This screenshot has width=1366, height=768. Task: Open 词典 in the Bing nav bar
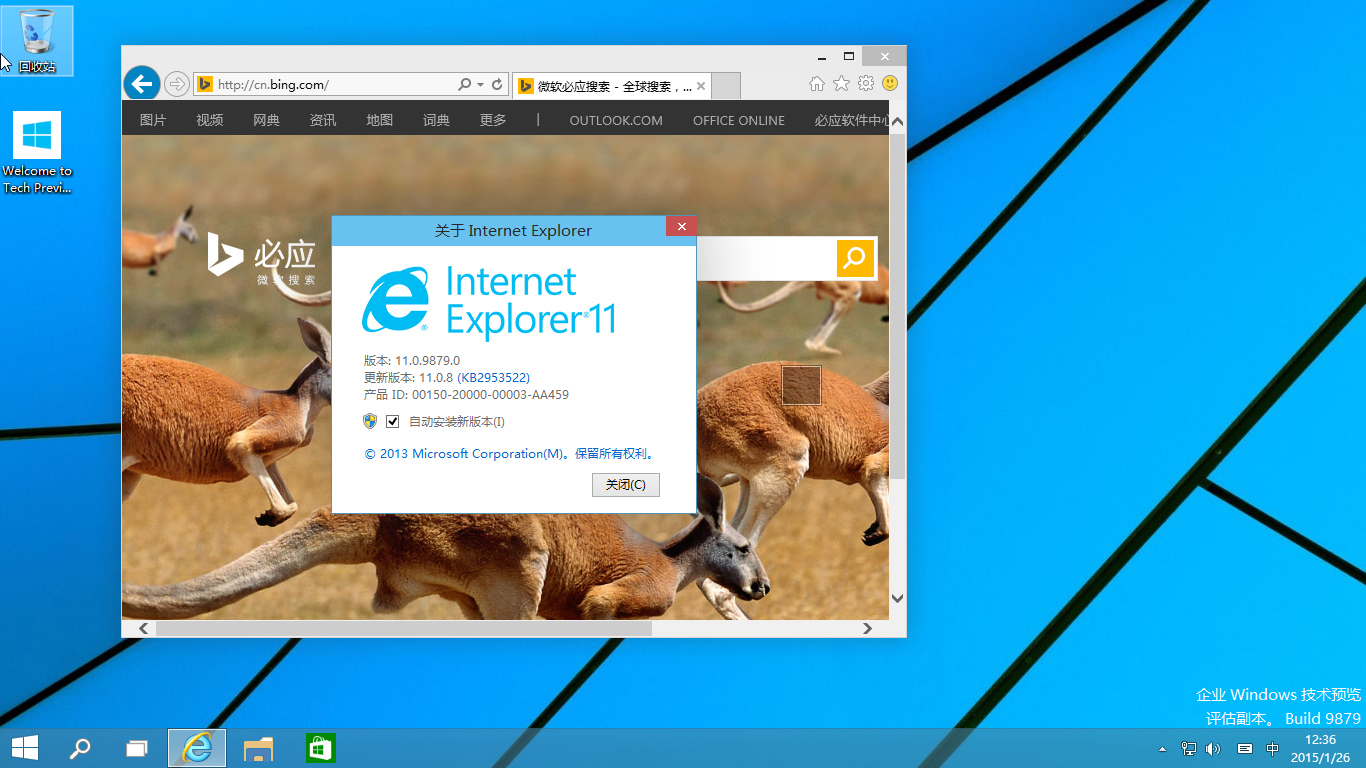coord(437,120)
